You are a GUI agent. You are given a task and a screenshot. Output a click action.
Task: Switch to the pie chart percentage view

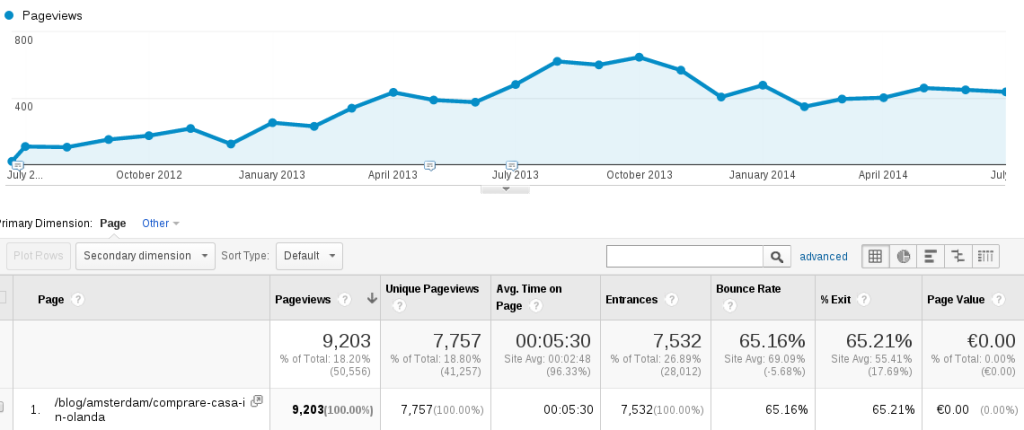pos(903,256)
